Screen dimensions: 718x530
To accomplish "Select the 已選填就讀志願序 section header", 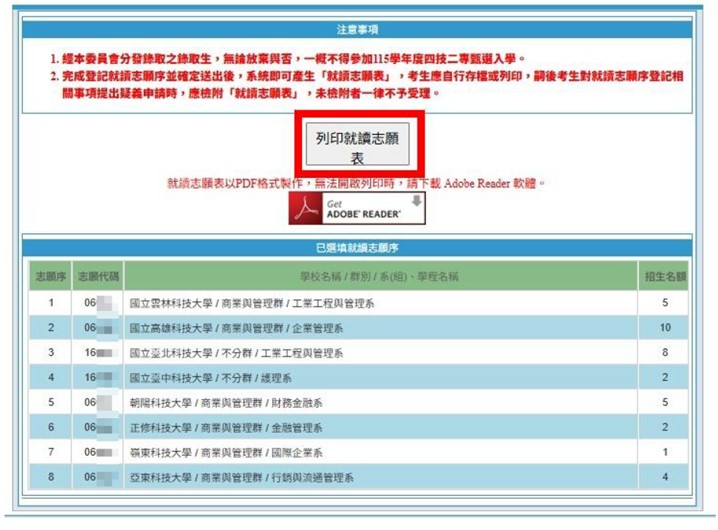I will (x=357, y=246).
